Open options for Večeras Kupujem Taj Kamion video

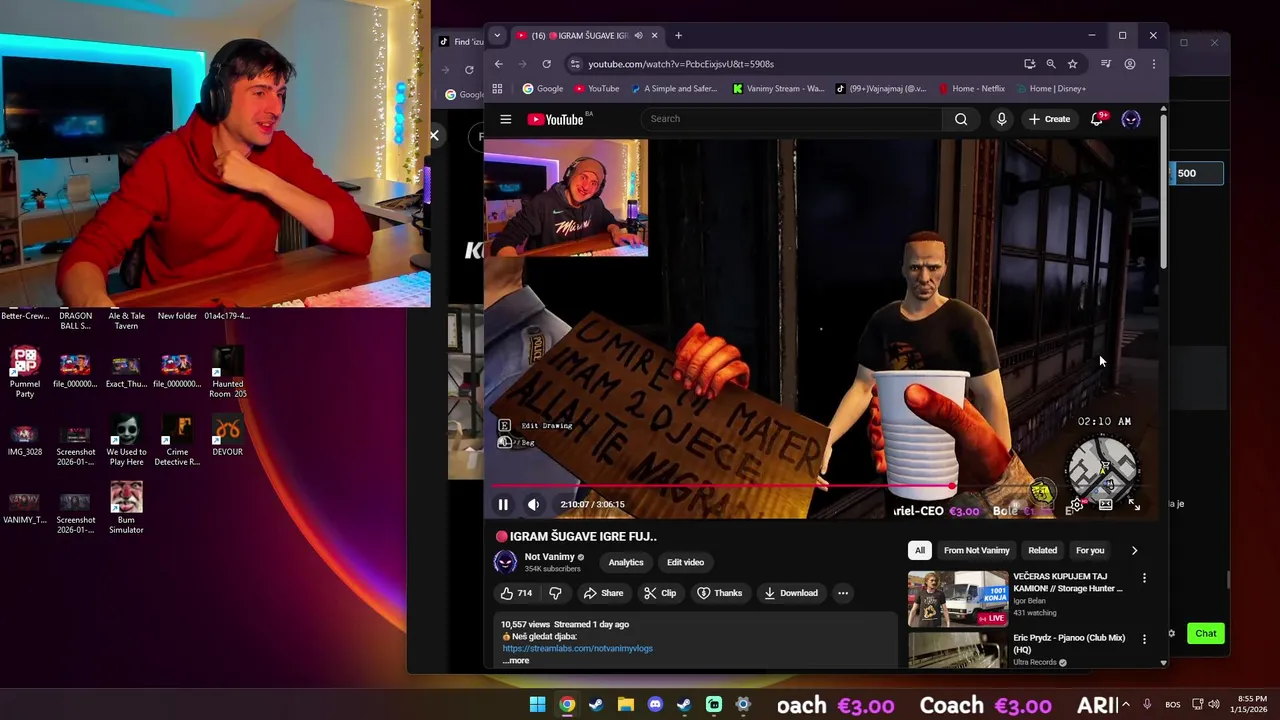(x=1144, y=578)
